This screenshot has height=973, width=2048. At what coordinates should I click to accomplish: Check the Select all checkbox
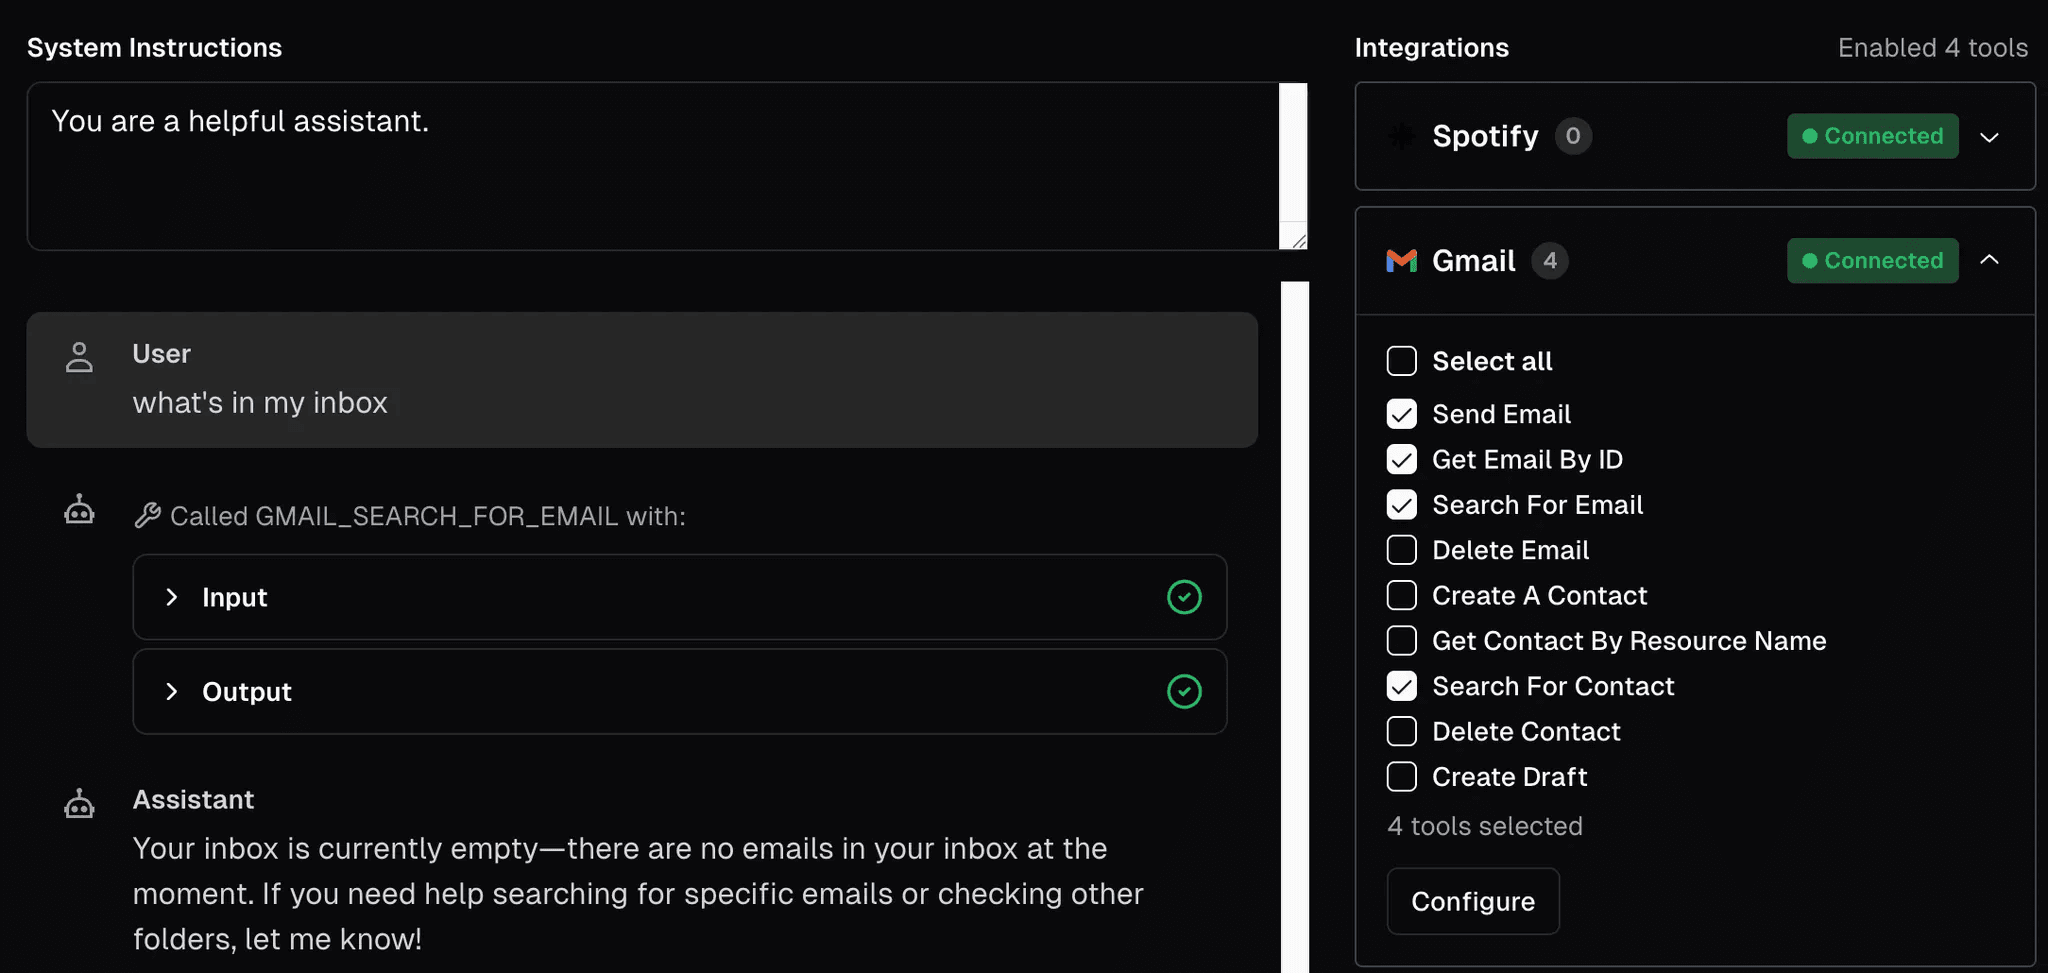tap(1401, 361)
